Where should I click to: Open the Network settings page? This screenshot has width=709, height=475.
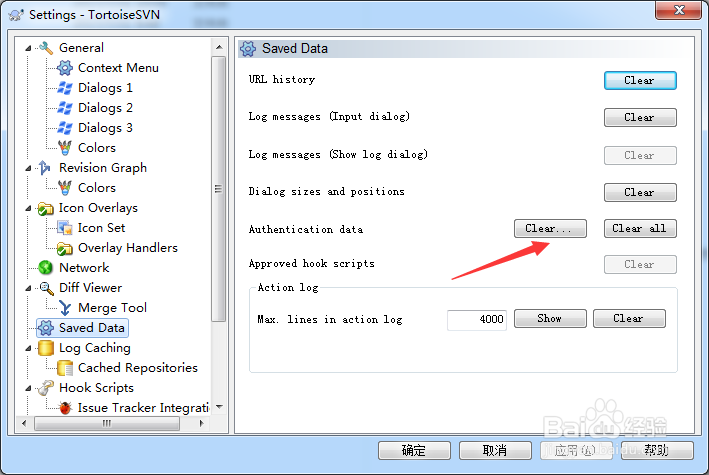pos(84,268)
